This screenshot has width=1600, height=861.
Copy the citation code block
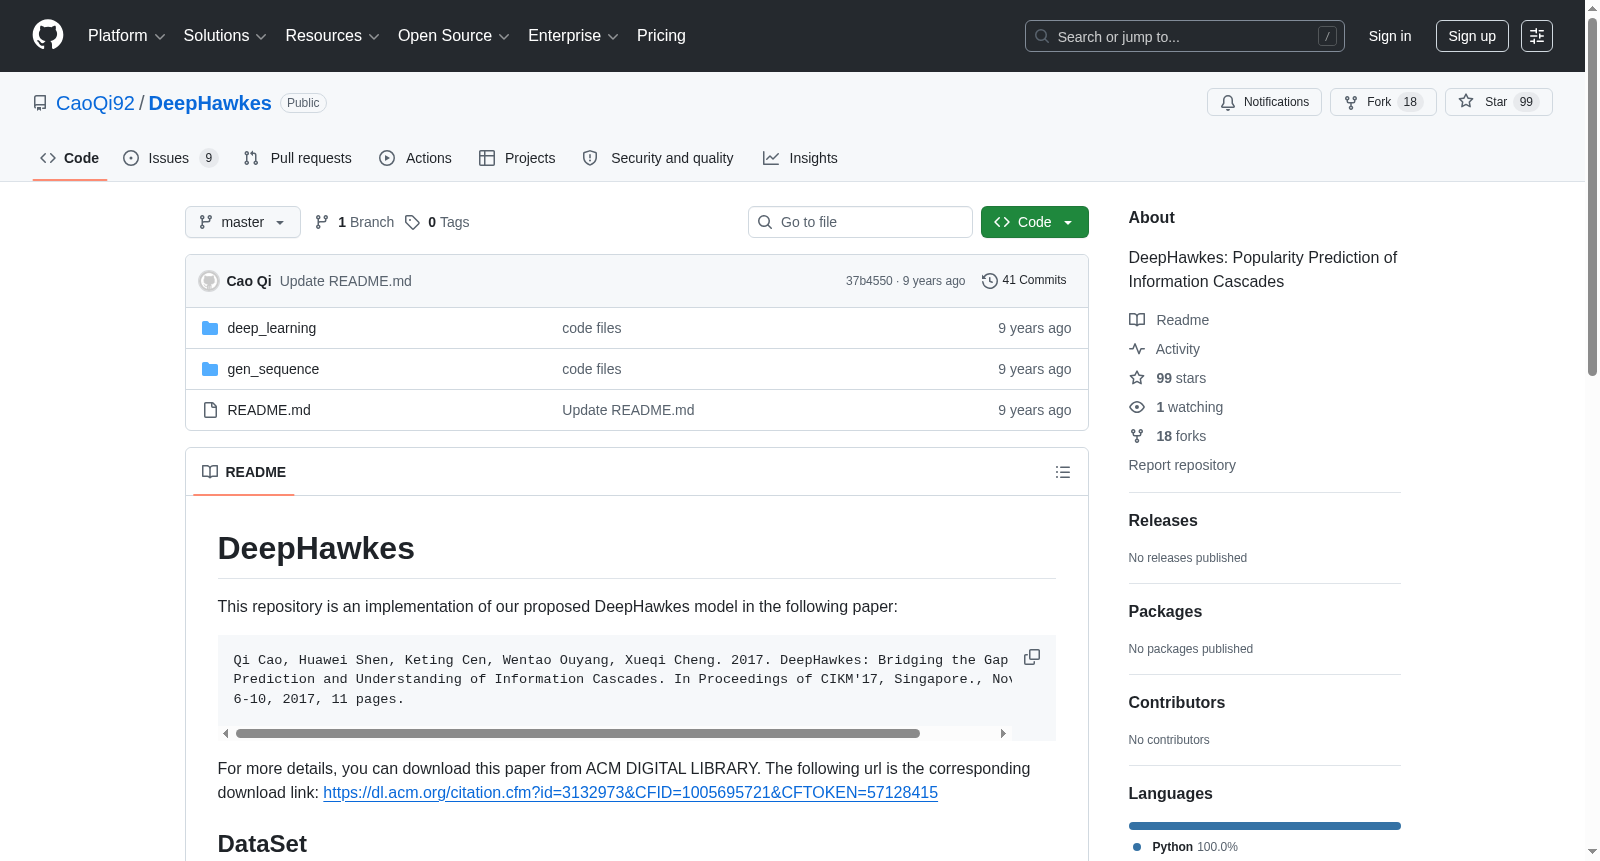click(x=1032, y=657)
